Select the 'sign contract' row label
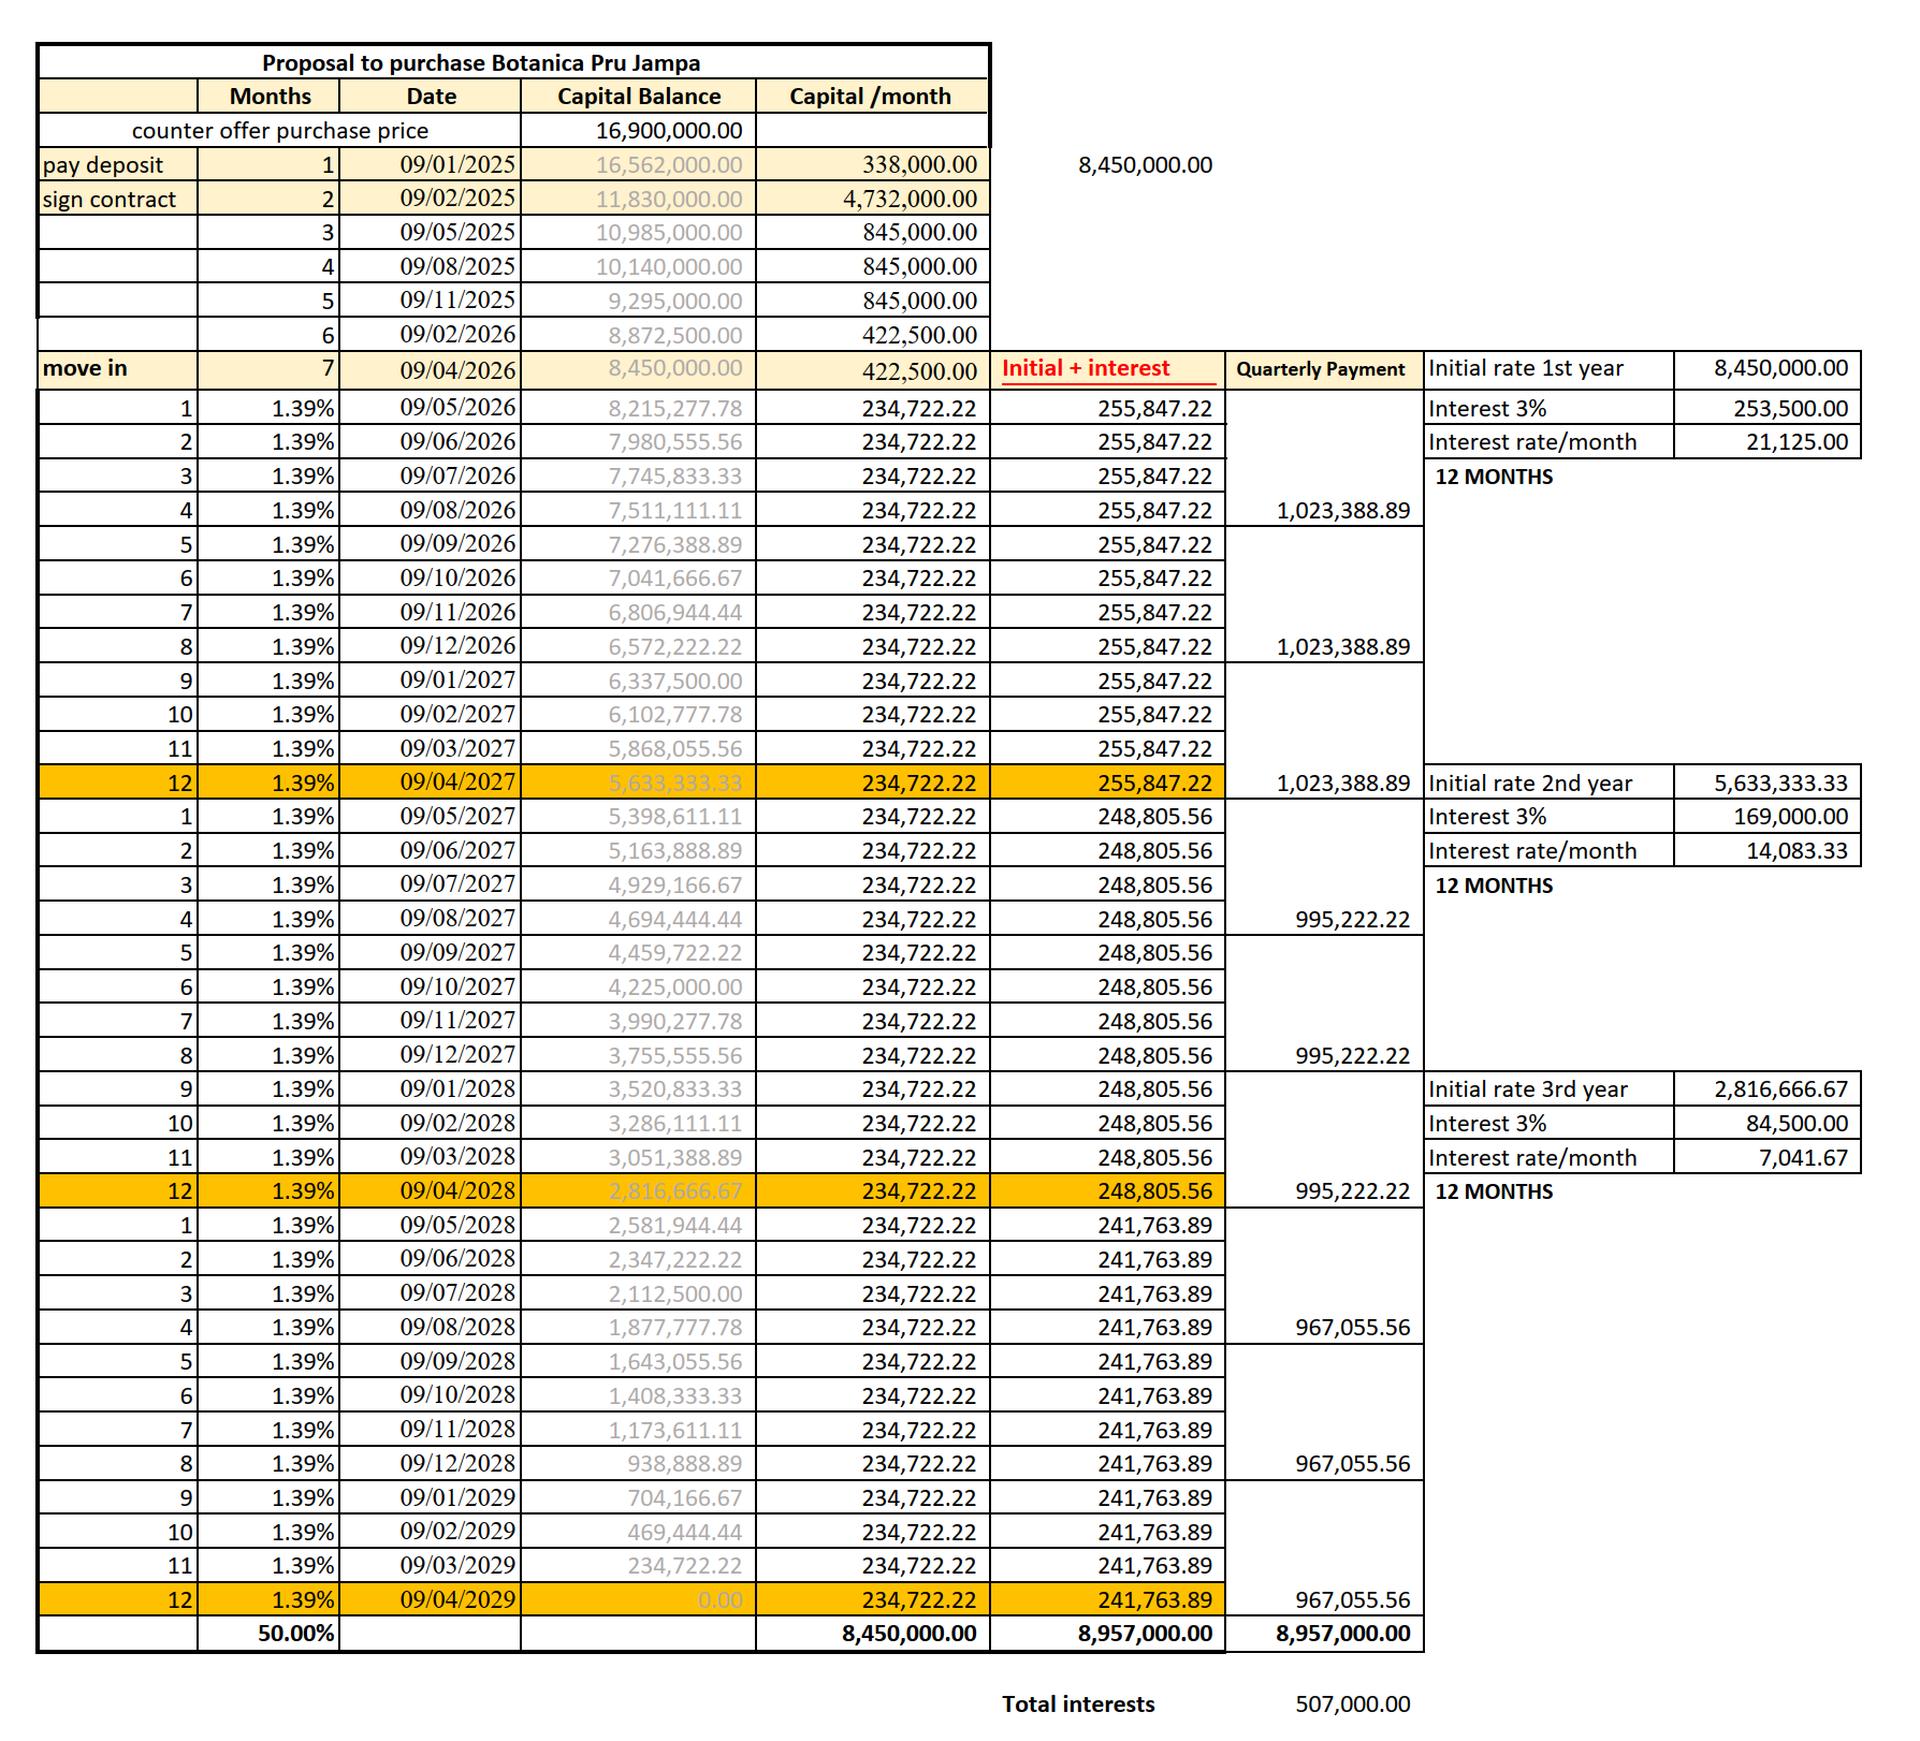 (x=109, y=199)
